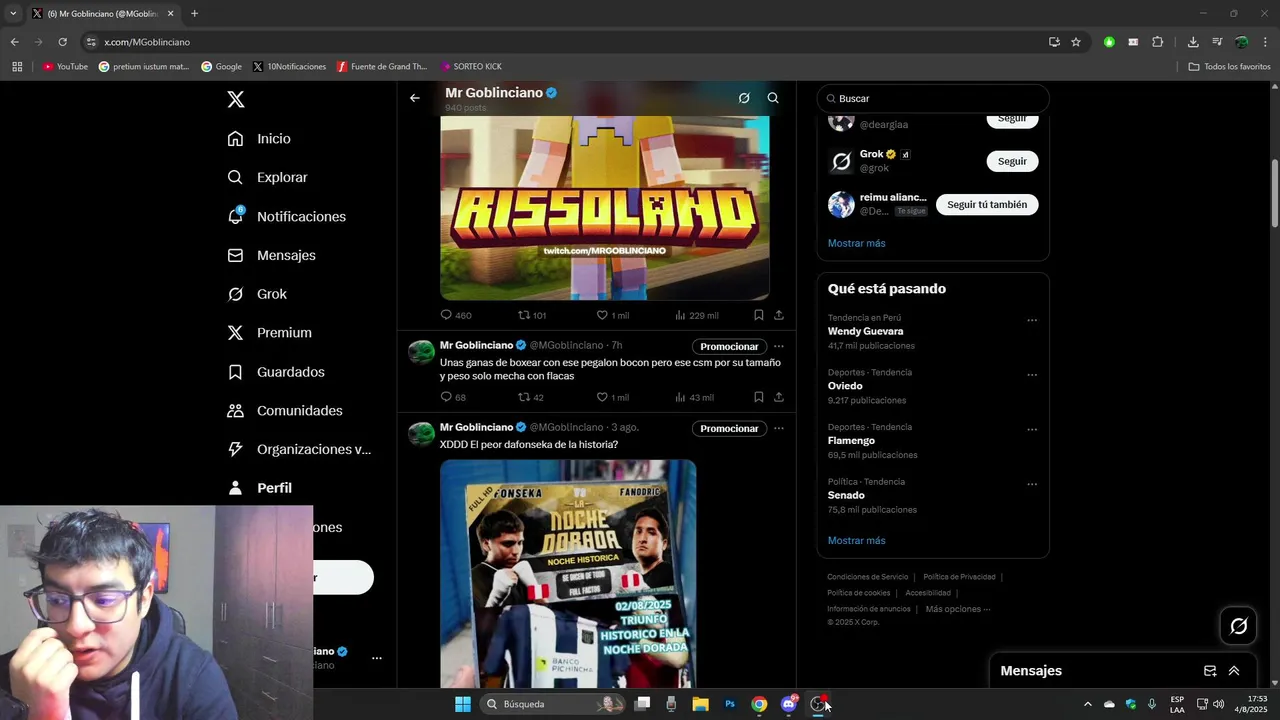Like the Rissolano image post

pos(613,315)
